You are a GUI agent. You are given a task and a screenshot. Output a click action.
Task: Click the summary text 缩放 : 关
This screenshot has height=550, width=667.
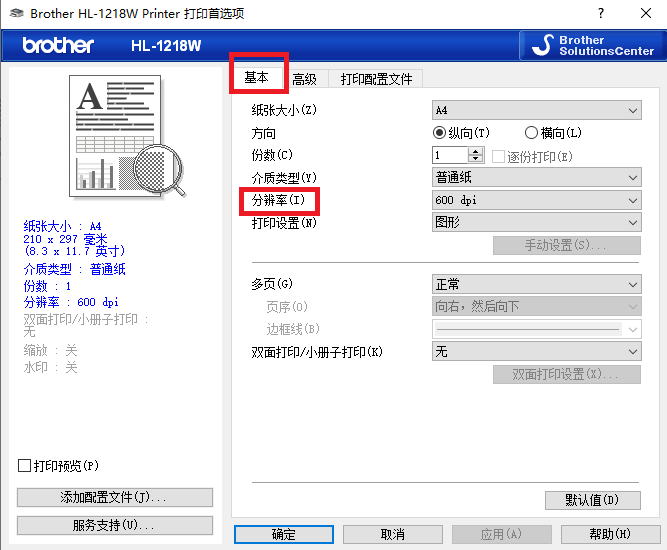tap(50, 351)
